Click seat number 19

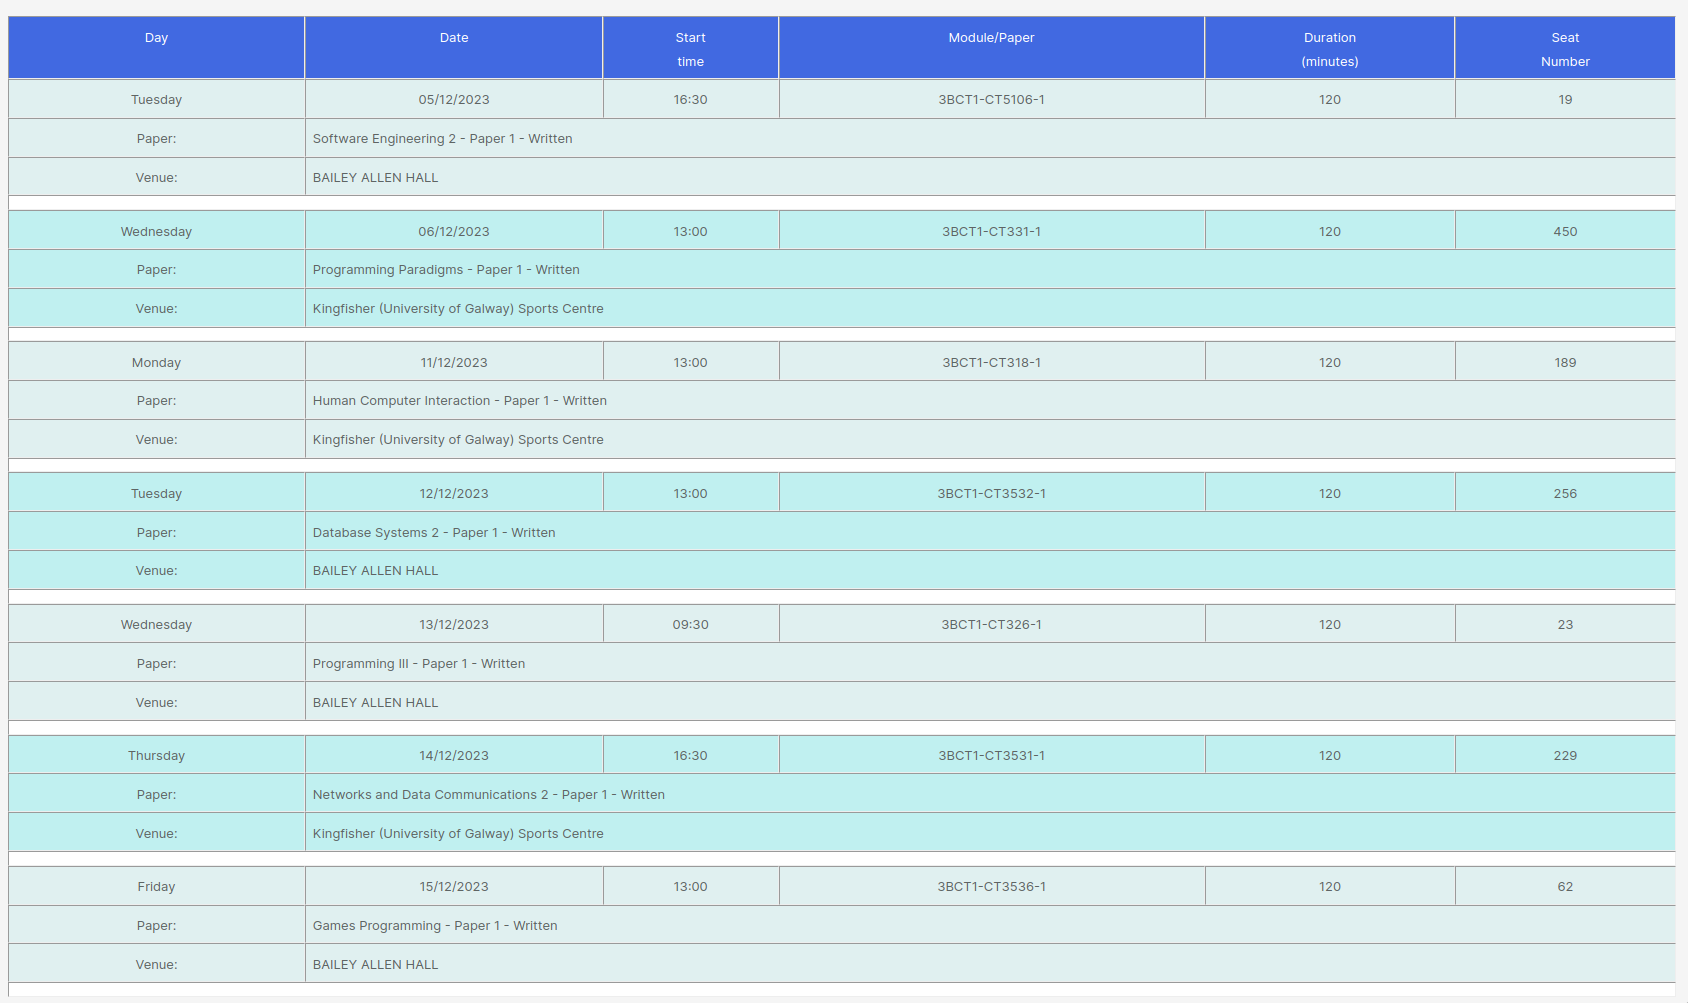point(1565,100)
